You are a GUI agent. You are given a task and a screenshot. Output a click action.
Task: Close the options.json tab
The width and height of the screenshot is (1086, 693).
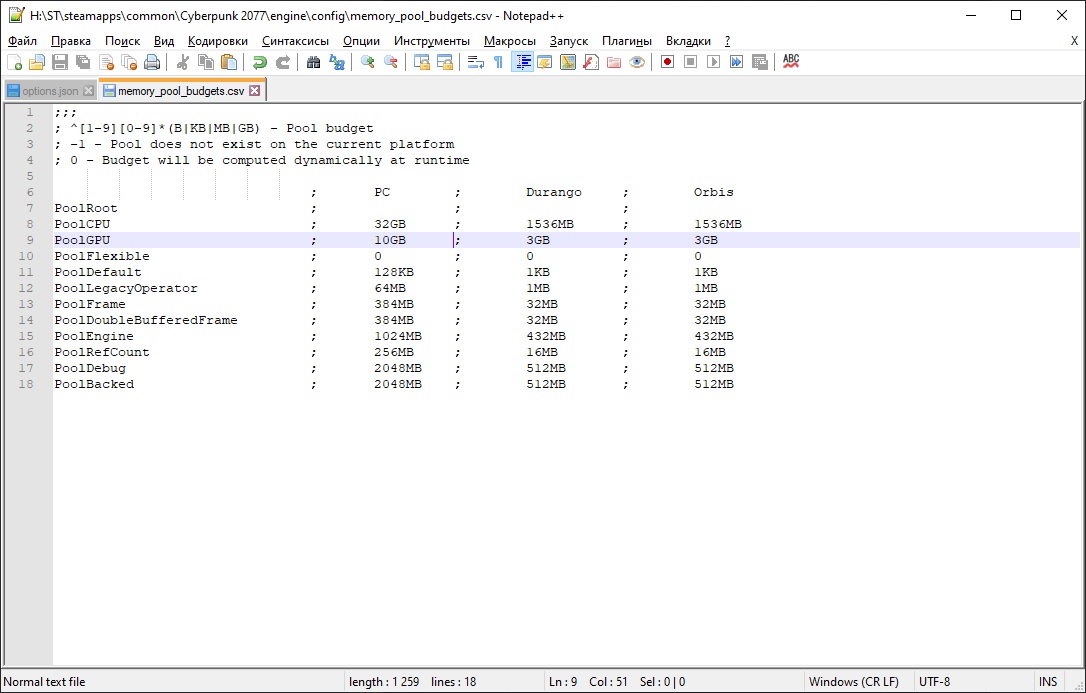pos(88,91)
